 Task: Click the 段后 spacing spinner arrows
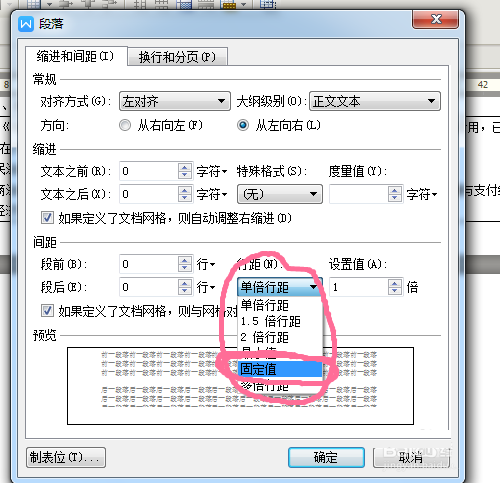click(x=185, y=287)
